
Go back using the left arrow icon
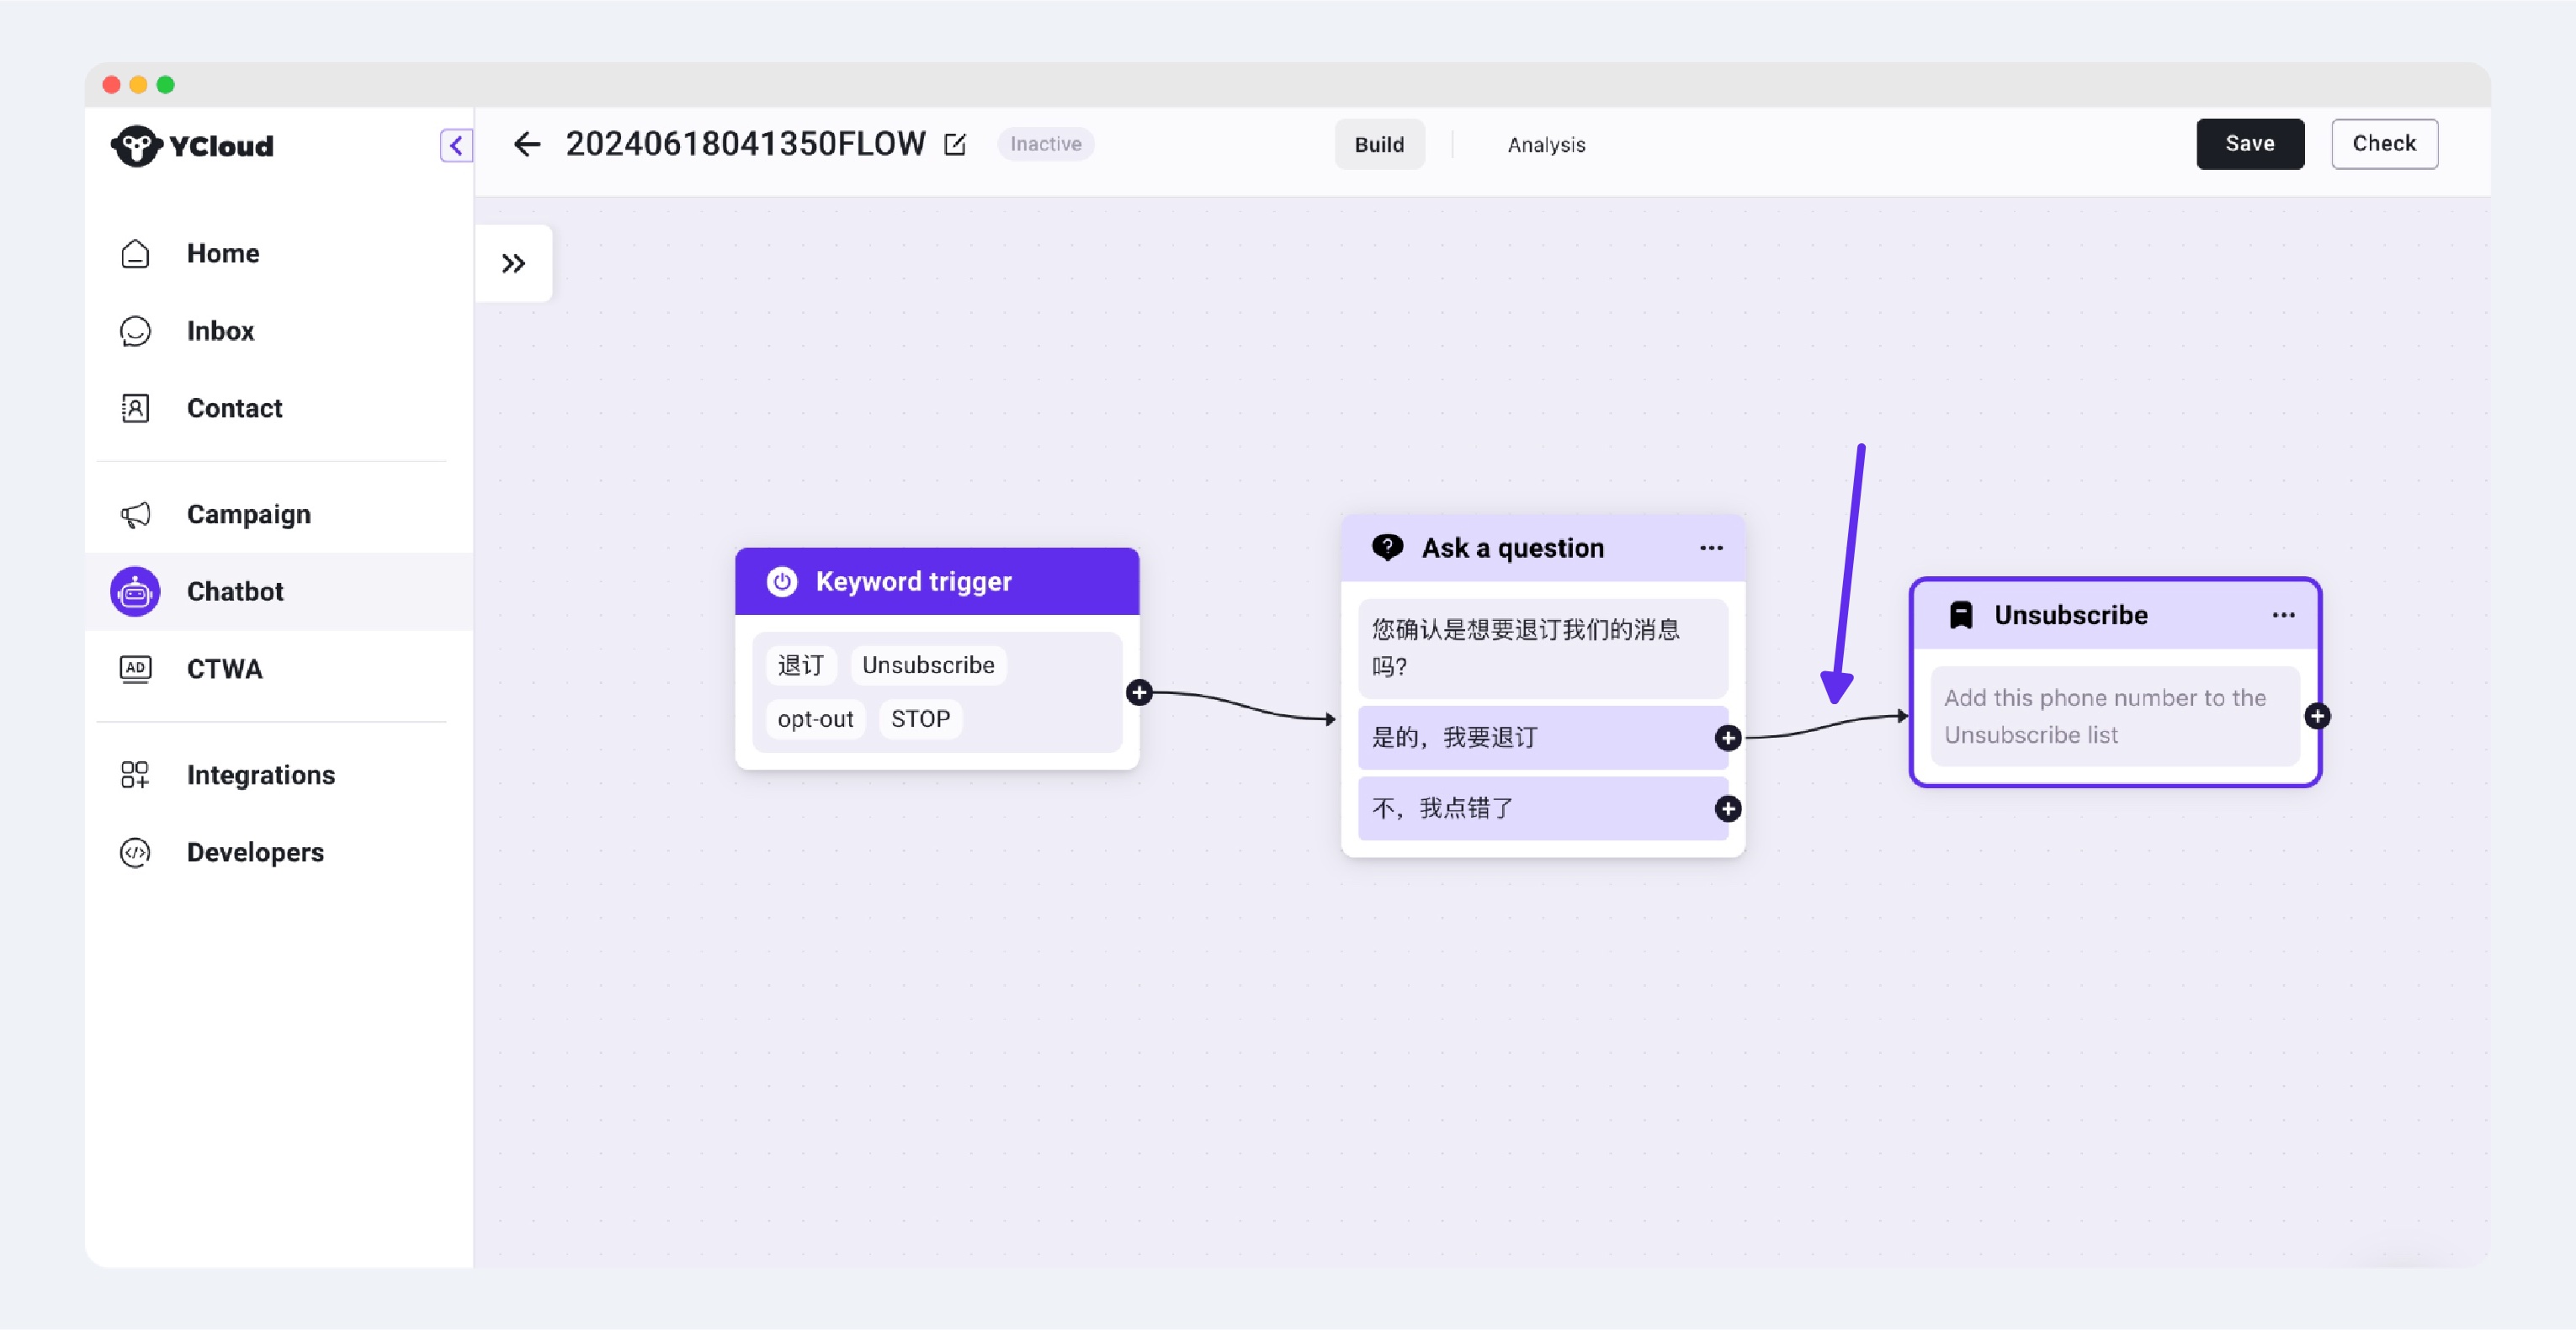tap(527, 144)
